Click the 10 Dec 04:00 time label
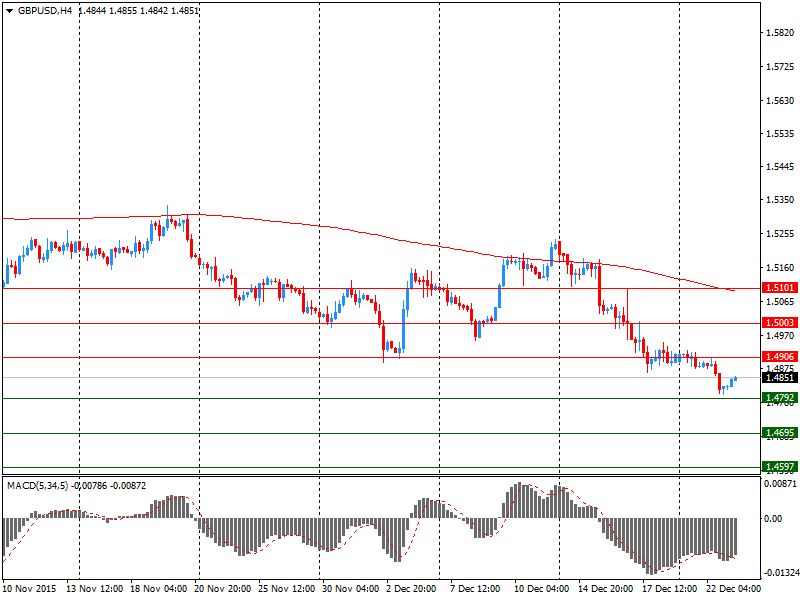800x600 pixels. click(x=541, y=588)
